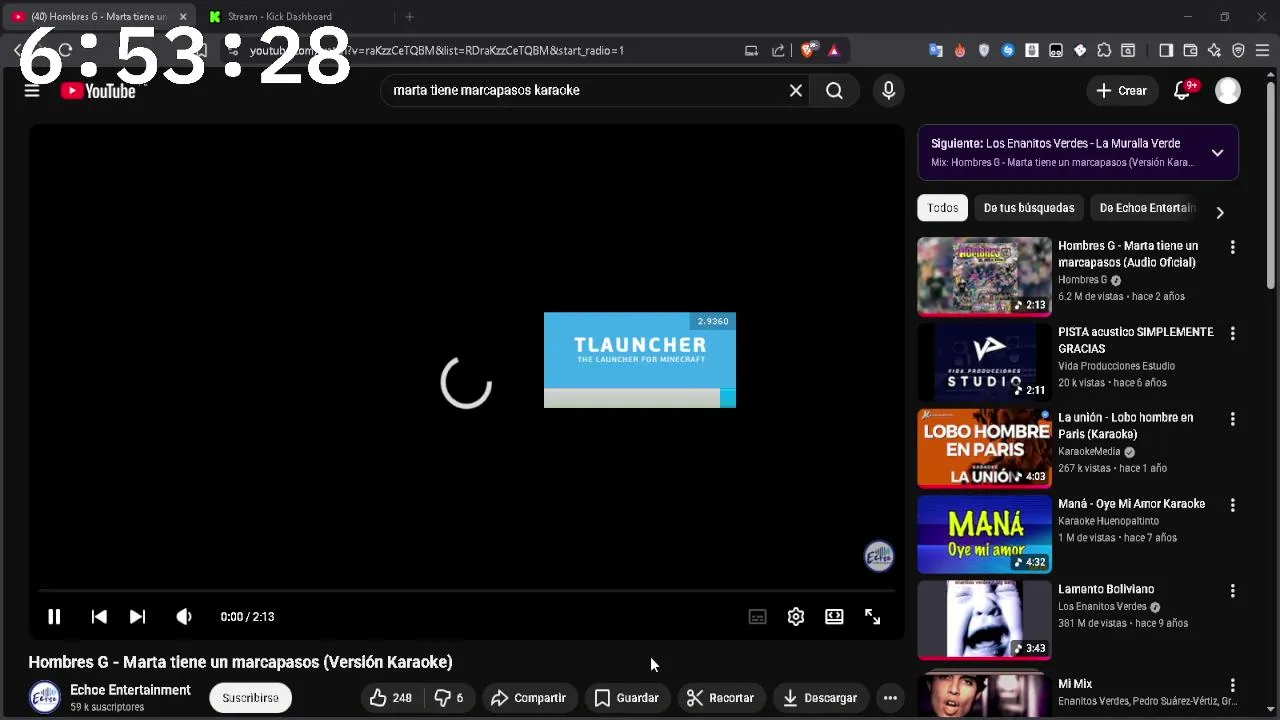Open menu for PISTA acustico video
This screenshot has width=1280, height=720.
[1232, 333]
